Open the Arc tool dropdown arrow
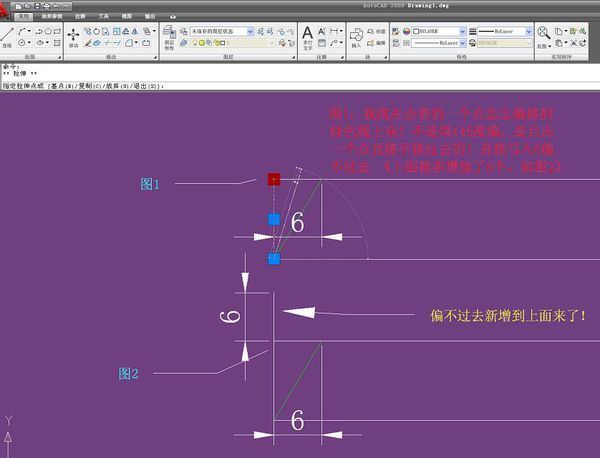The image size is (600, 458). 29,31
